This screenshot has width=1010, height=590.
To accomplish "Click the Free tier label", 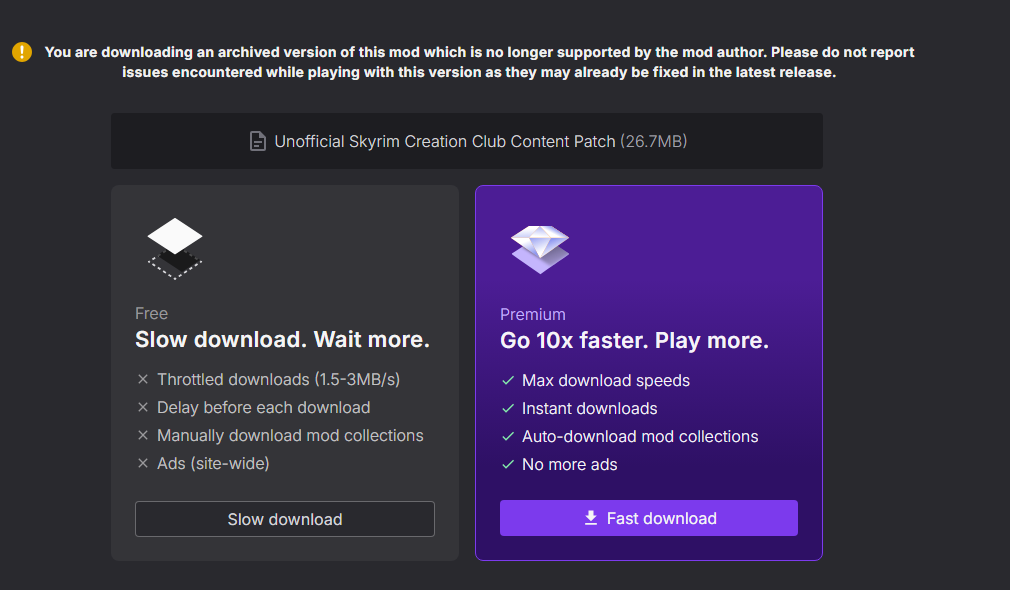I will (x=151, y=314).
